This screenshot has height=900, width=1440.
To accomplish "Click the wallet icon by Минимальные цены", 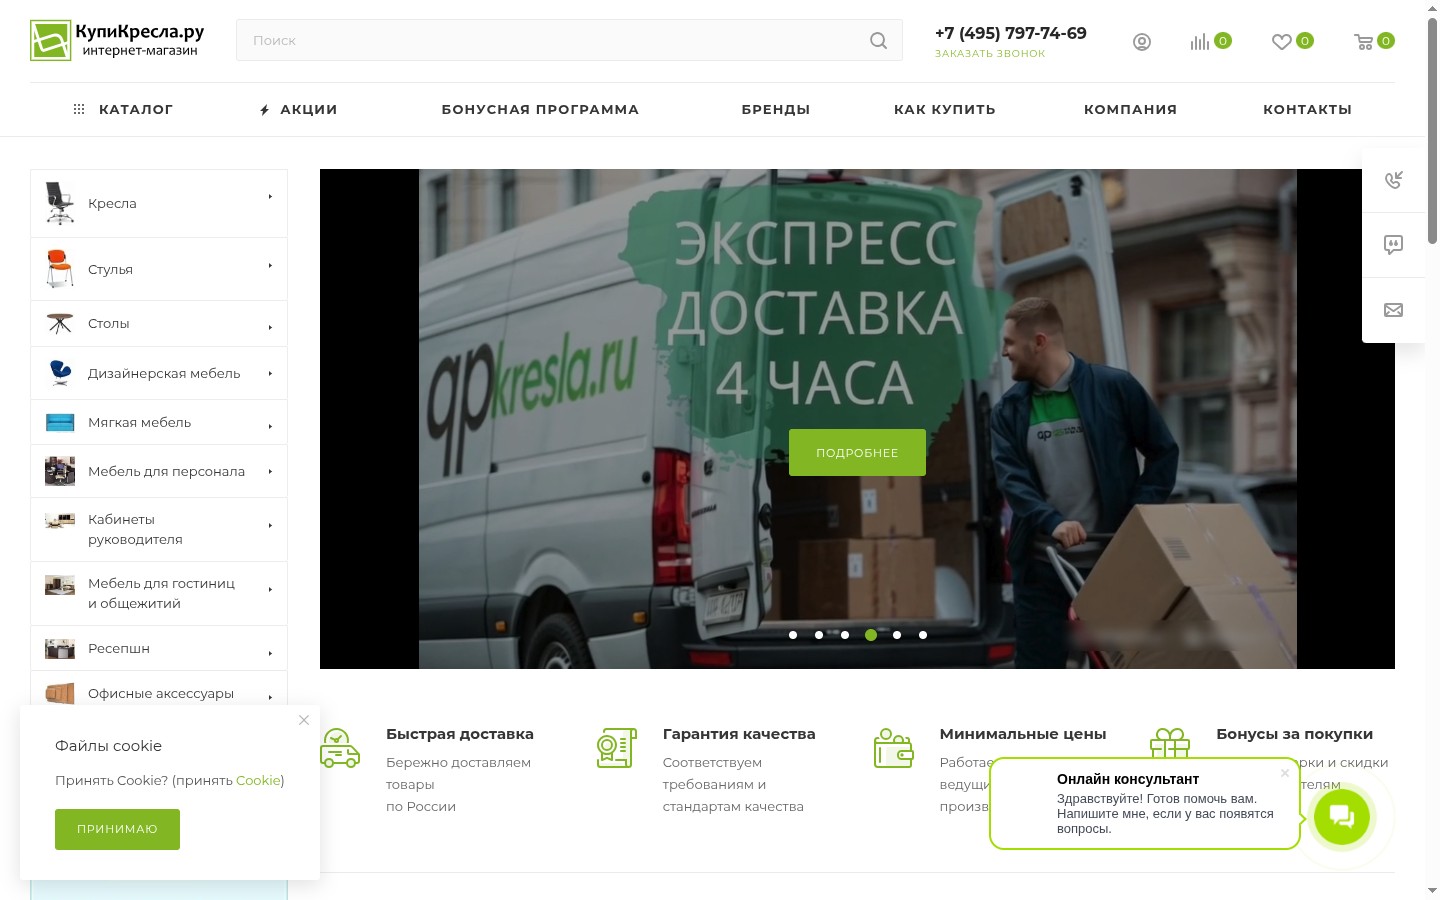I will coord(893,748).
